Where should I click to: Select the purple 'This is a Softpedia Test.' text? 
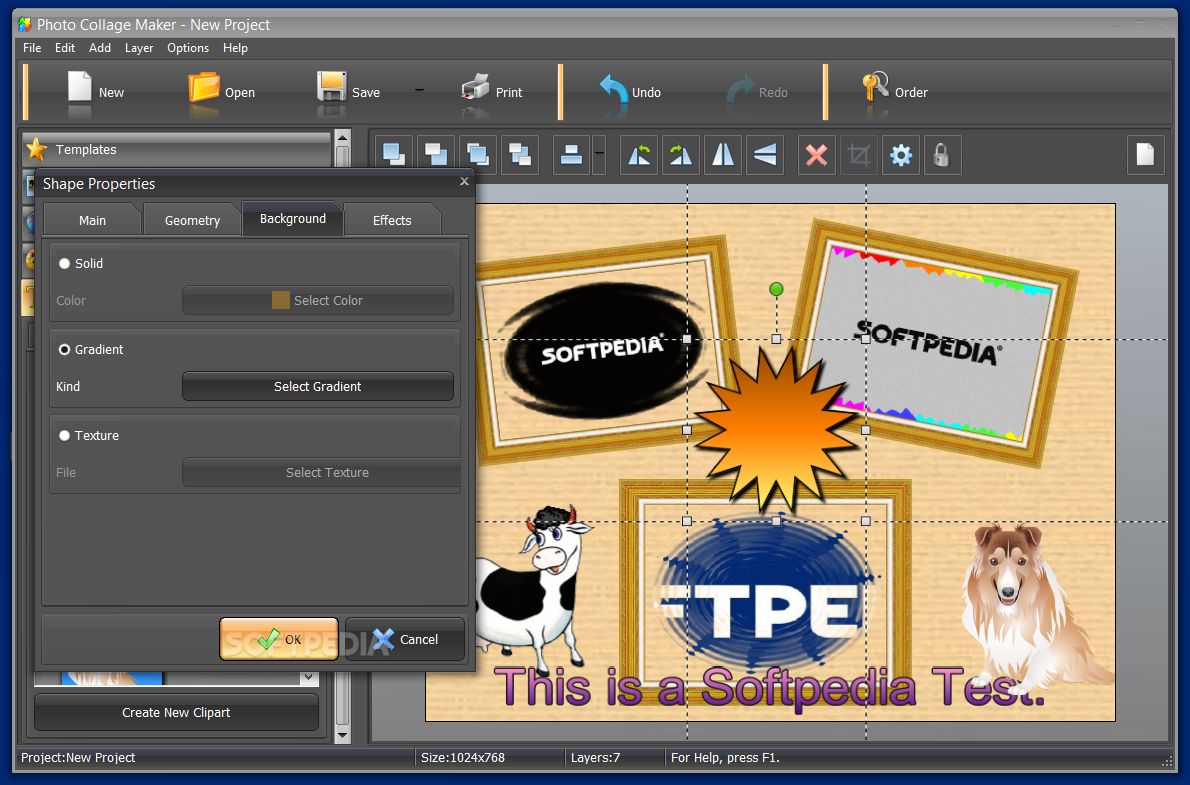point(770,687)
